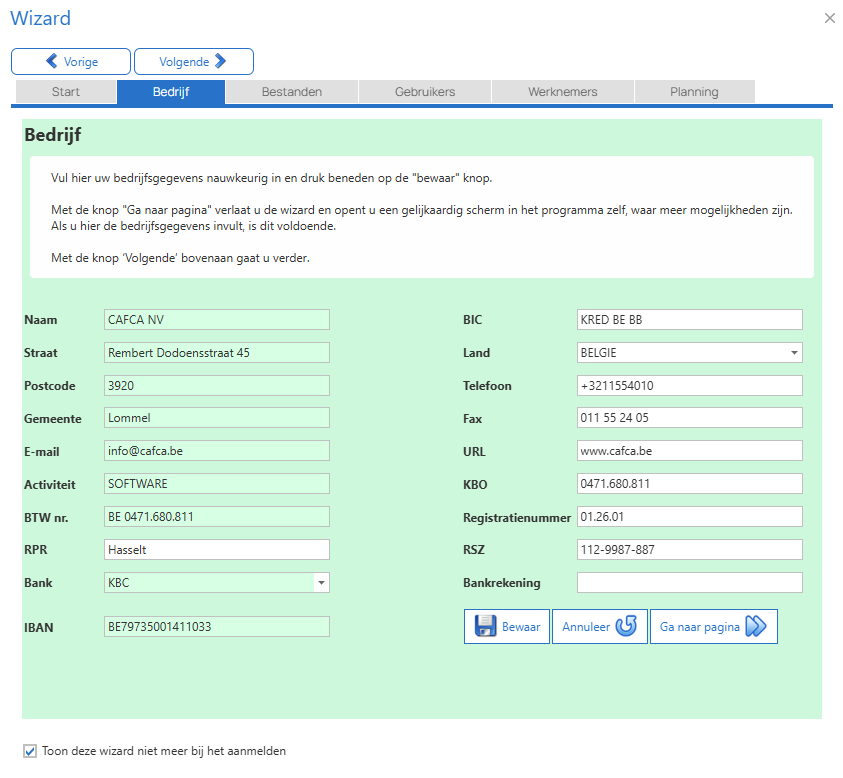Screen dimensions: 843x778
Task: Open the Gebruikers tab
Action: point(425,92)
